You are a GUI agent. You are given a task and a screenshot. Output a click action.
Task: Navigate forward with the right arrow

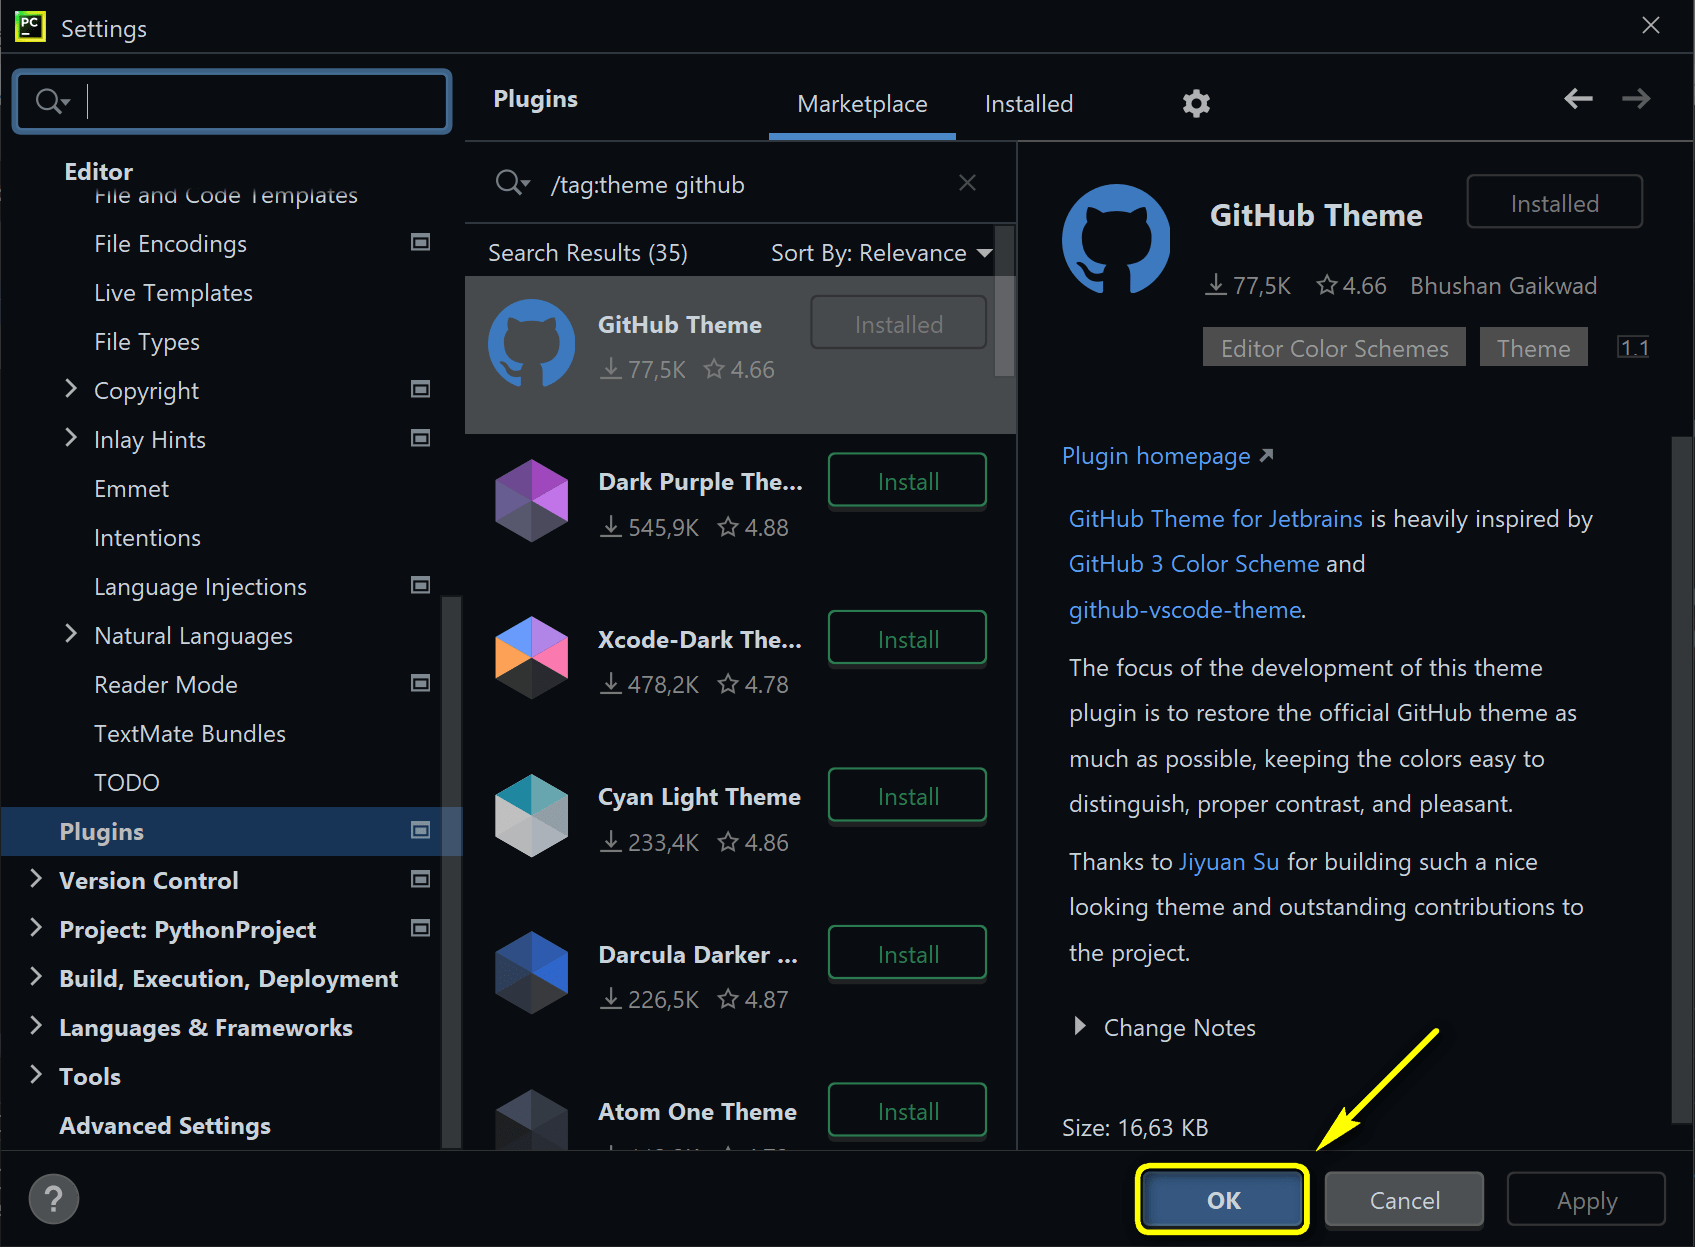tap(1636, 98)
